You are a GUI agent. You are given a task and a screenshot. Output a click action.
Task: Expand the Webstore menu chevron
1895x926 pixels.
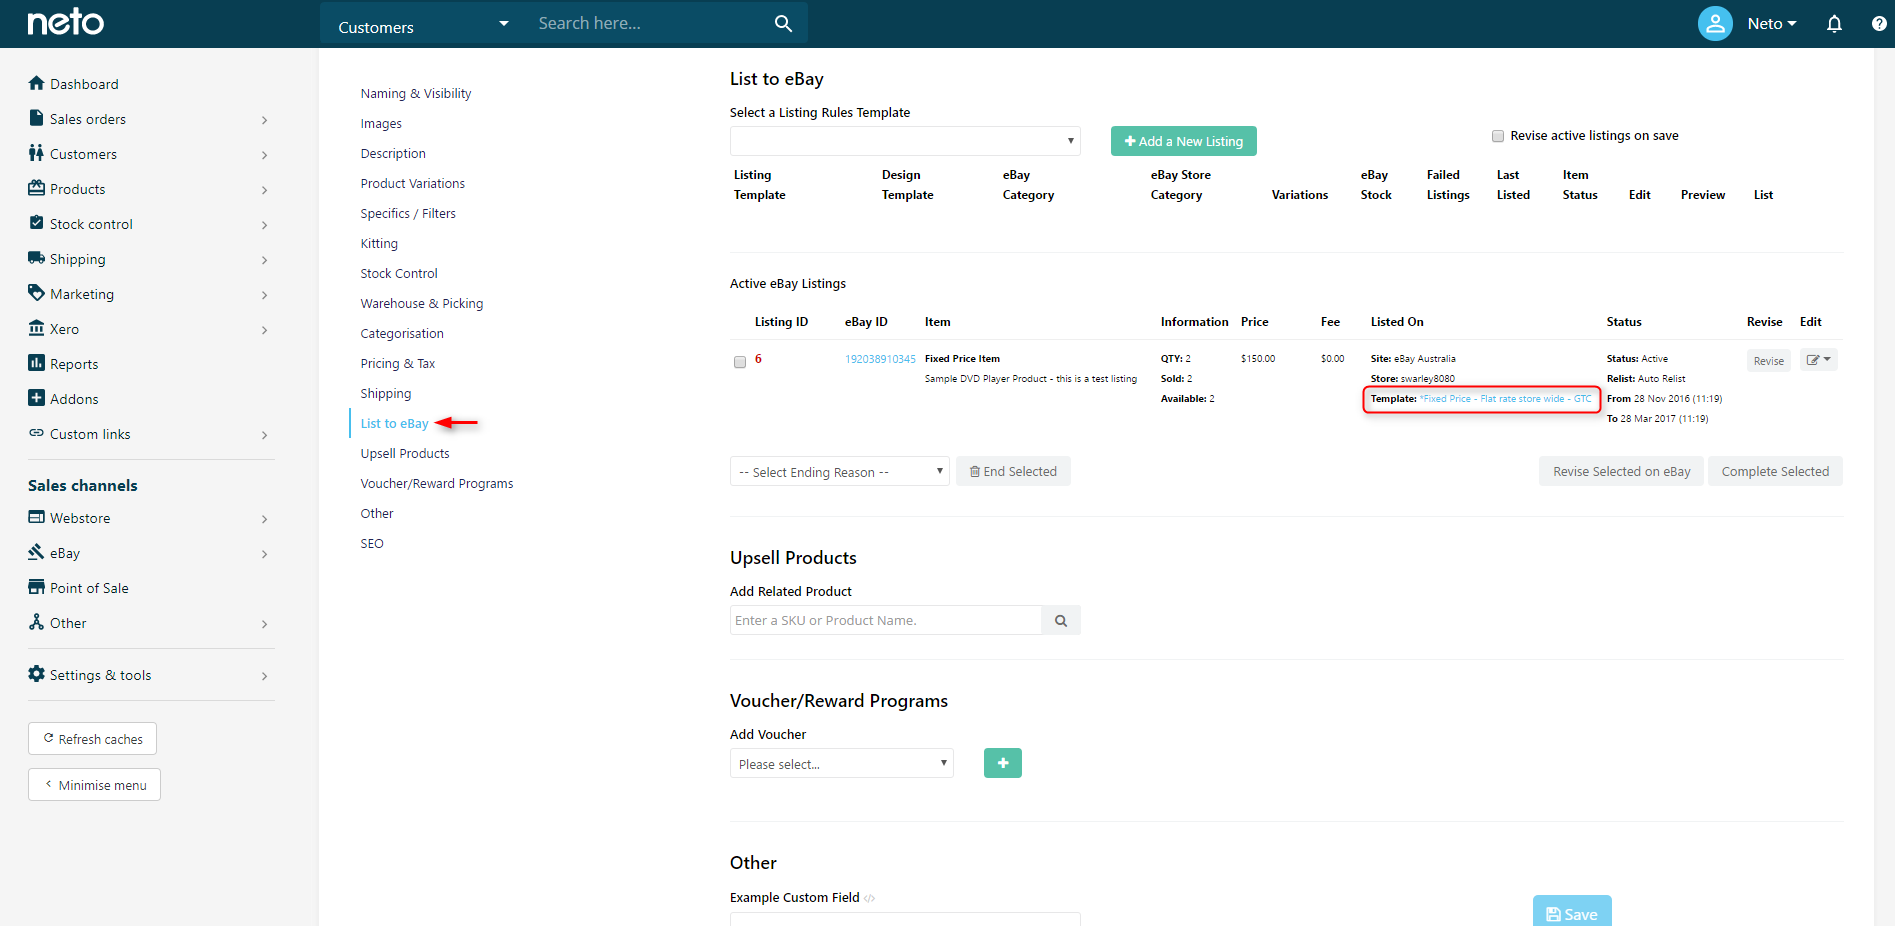coord(264,519)
